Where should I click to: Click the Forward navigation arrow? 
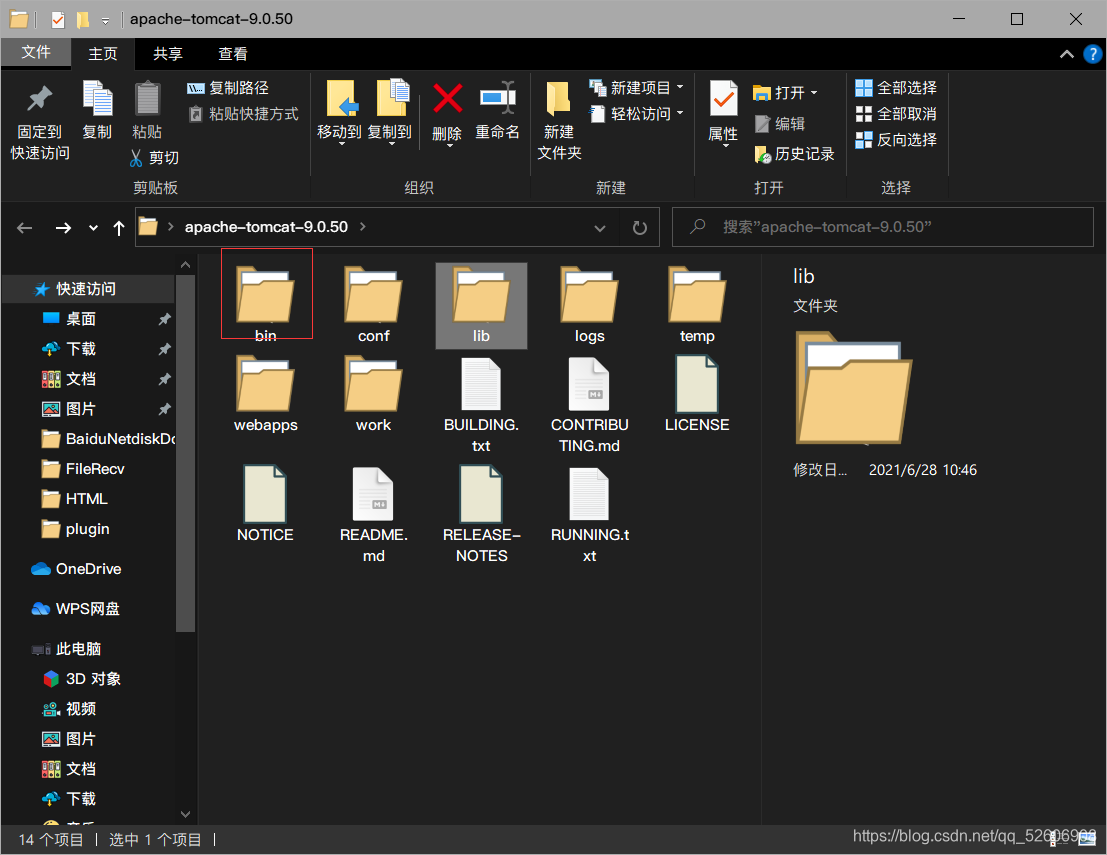[64, 227]
